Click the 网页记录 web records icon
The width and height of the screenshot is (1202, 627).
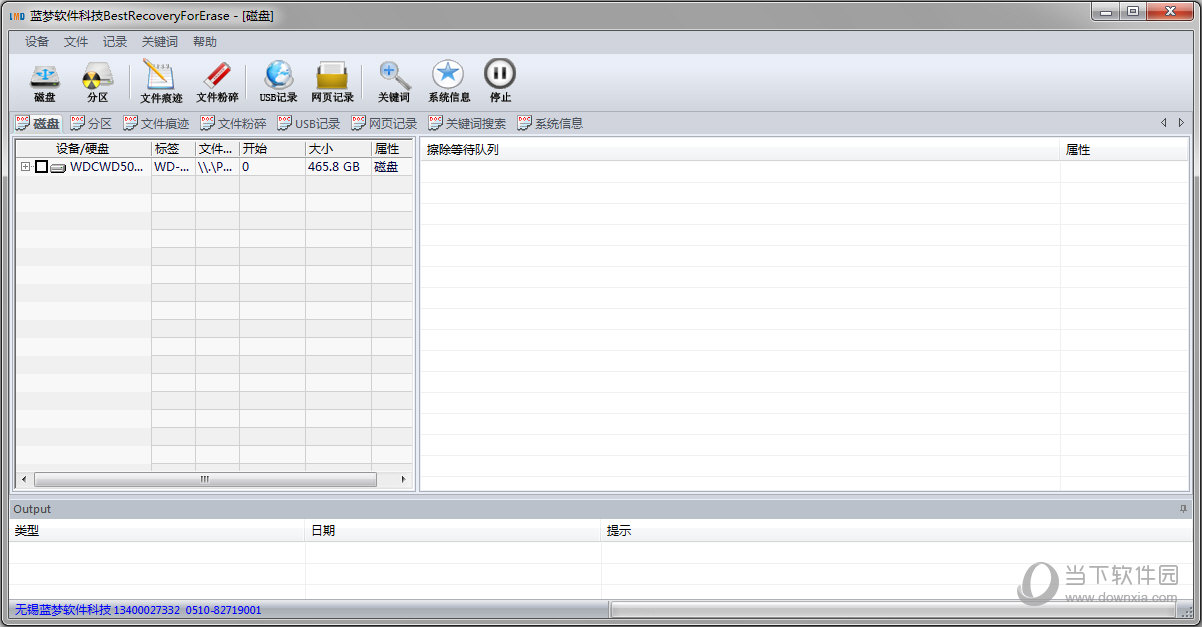tap(332, 78)
